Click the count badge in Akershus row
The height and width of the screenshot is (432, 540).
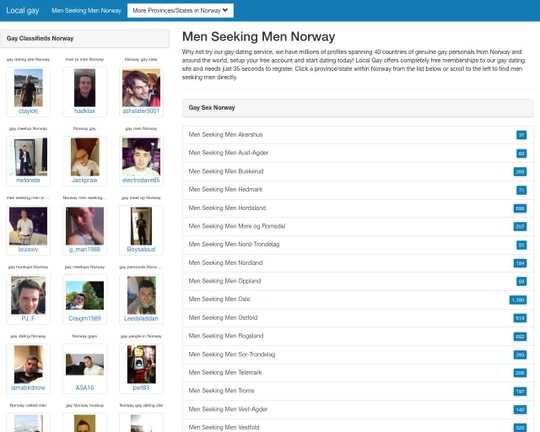click(x=521, y=135)
